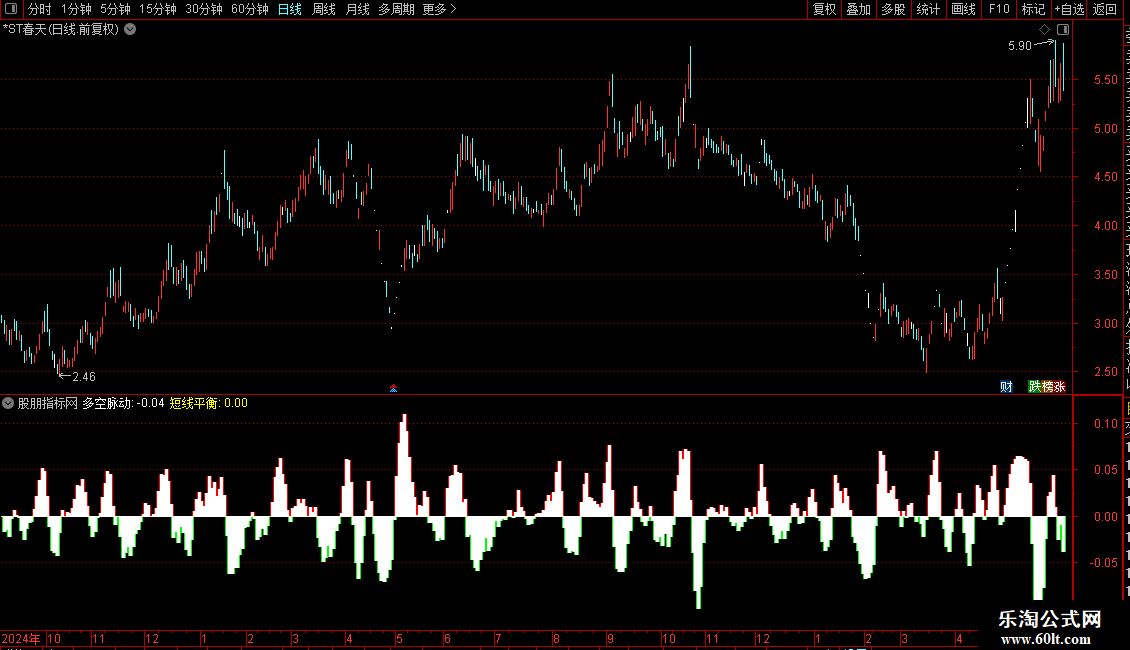1130x650 pixels.
Task: Click the diamond icon in chart corner
Action: click(x=1044, y=30)
